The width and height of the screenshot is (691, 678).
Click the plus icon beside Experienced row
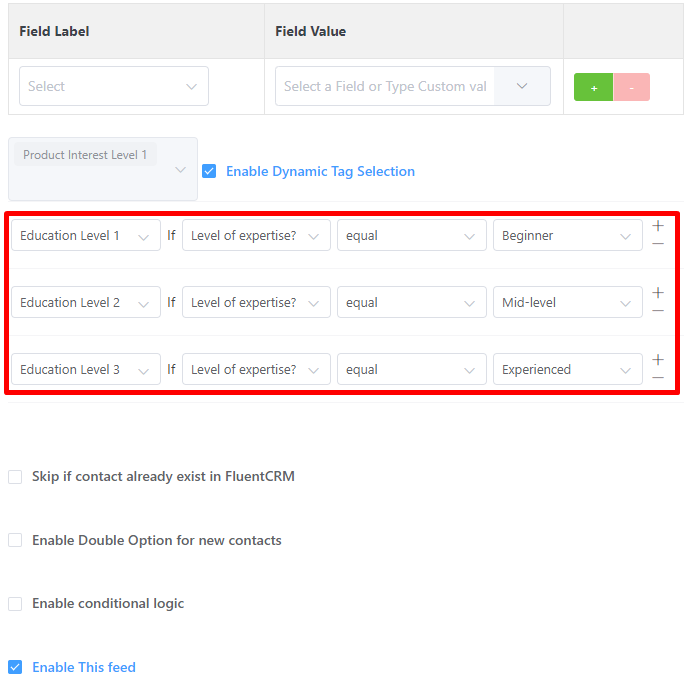[x=658, y=360]
